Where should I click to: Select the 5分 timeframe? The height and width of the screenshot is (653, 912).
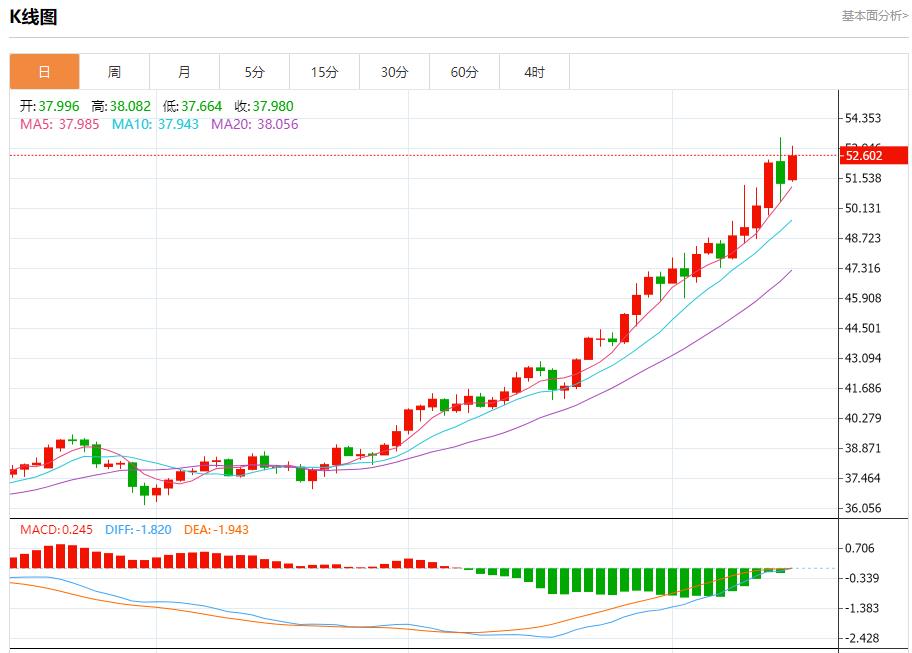coord(254,71)
